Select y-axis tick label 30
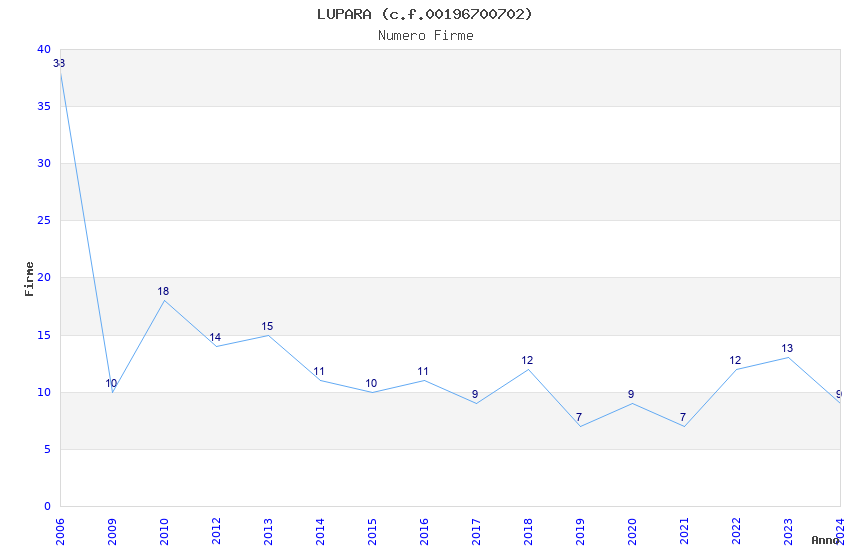 click(44, 163)
